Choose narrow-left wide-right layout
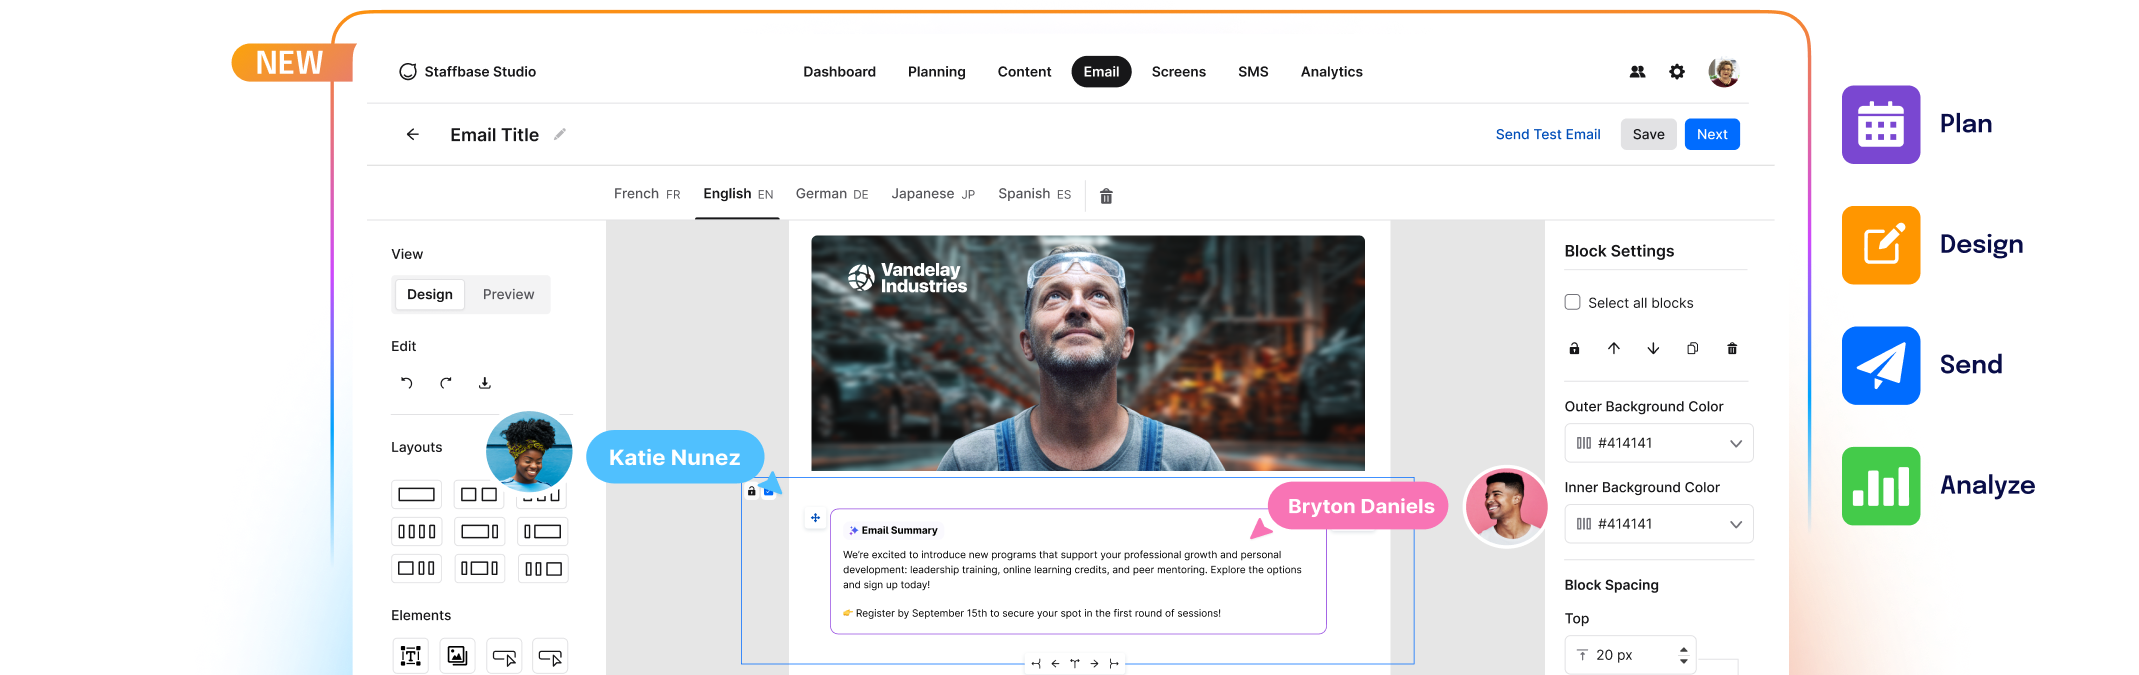The image size is (2139, 675). click(x=543, y=532)
